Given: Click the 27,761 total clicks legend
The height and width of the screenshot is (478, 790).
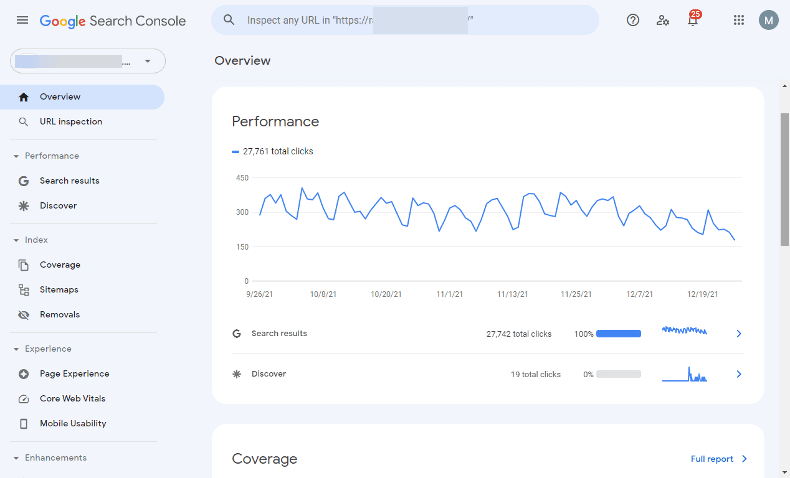Looking at the screenshot, I should click(x=273, y=151).
